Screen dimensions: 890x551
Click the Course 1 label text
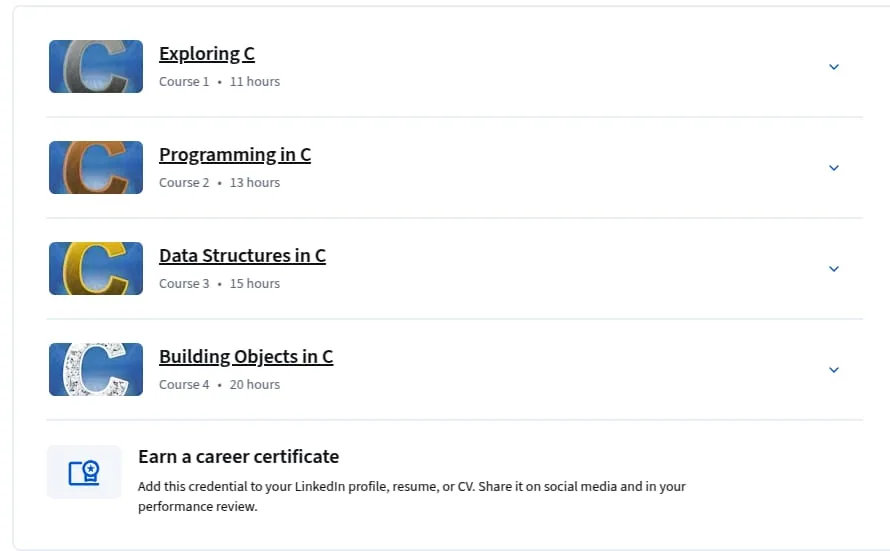(x=184, y=82)
